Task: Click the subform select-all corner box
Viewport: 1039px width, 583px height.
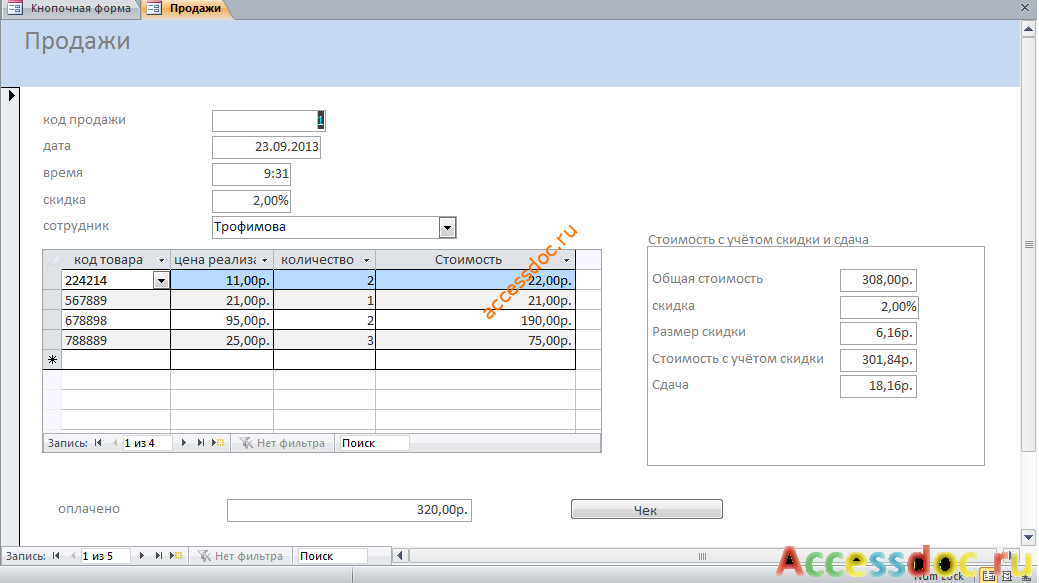Action: 52,260
